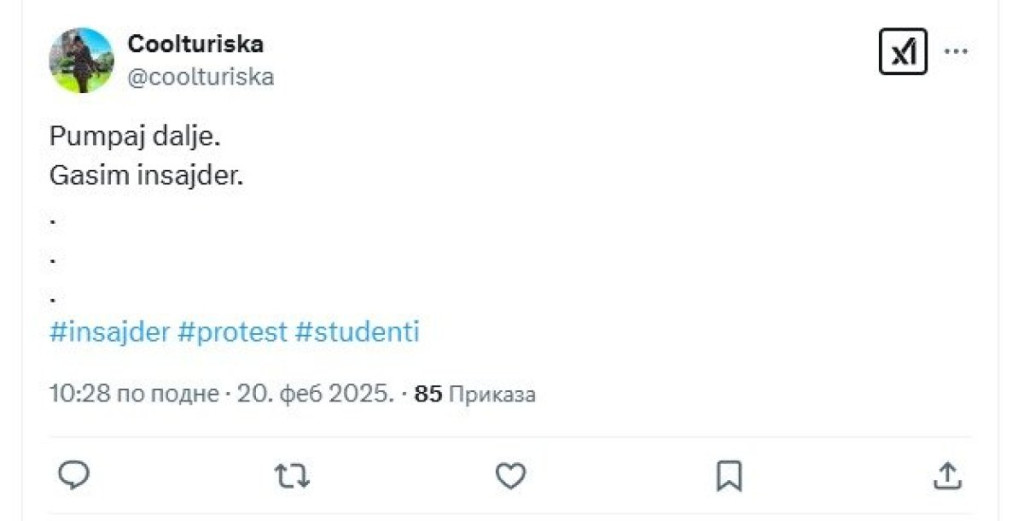Image resolution: width=1024 pixels, height=521 pixels.
Task: Select the #studenti hashtag
Action: [357, 332]
